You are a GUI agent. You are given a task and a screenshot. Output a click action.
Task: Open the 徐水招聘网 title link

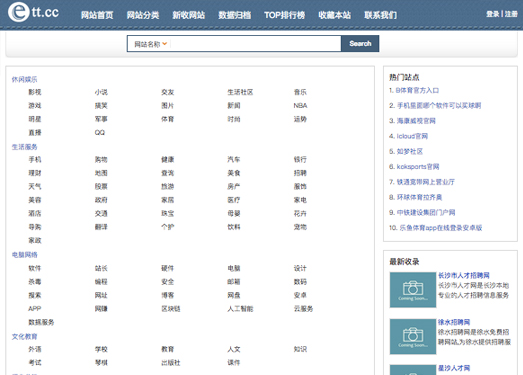[x=454, y=322]
